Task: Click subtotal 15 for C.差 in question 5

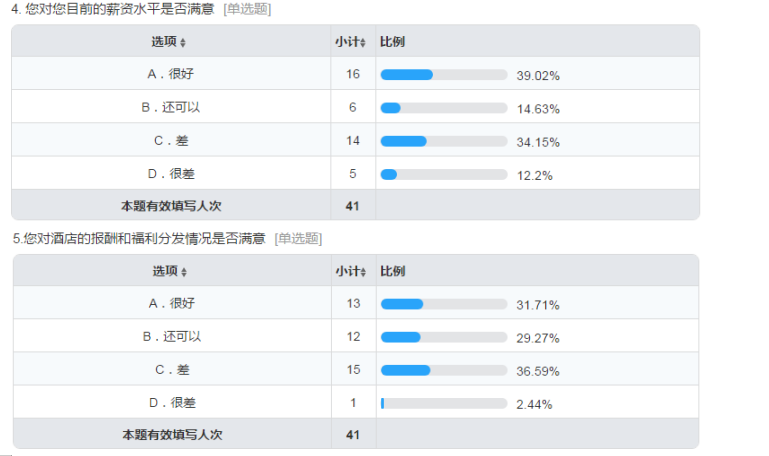Action: 354,370
